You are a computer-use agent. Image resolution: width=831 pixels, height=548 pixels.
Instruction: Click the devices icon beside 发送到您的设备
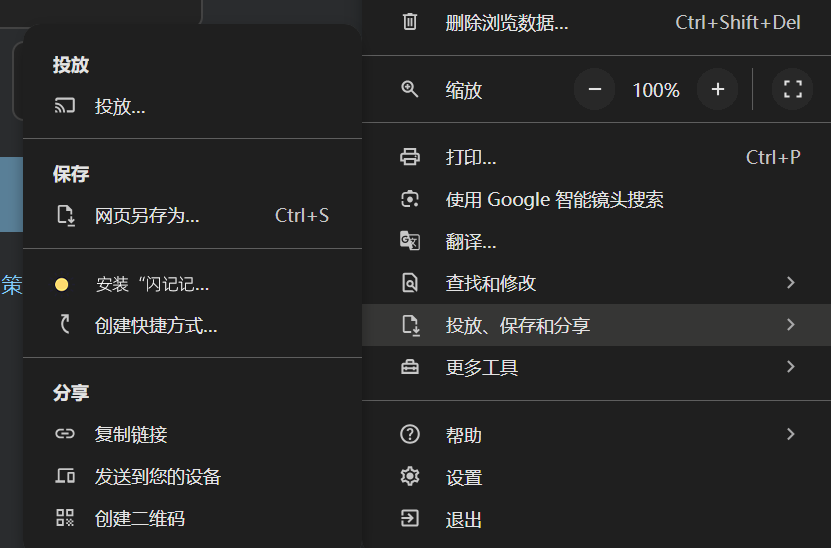[65, 477]
